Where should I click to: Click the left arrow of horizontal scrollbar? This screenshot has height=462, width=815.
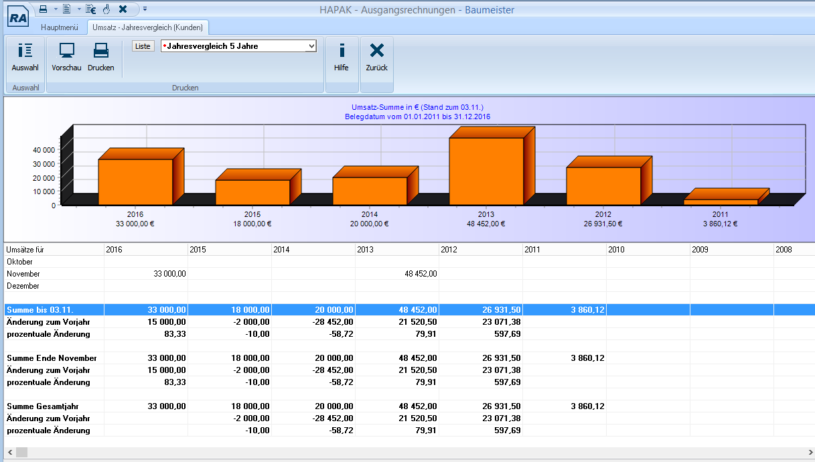coord(10,453)
